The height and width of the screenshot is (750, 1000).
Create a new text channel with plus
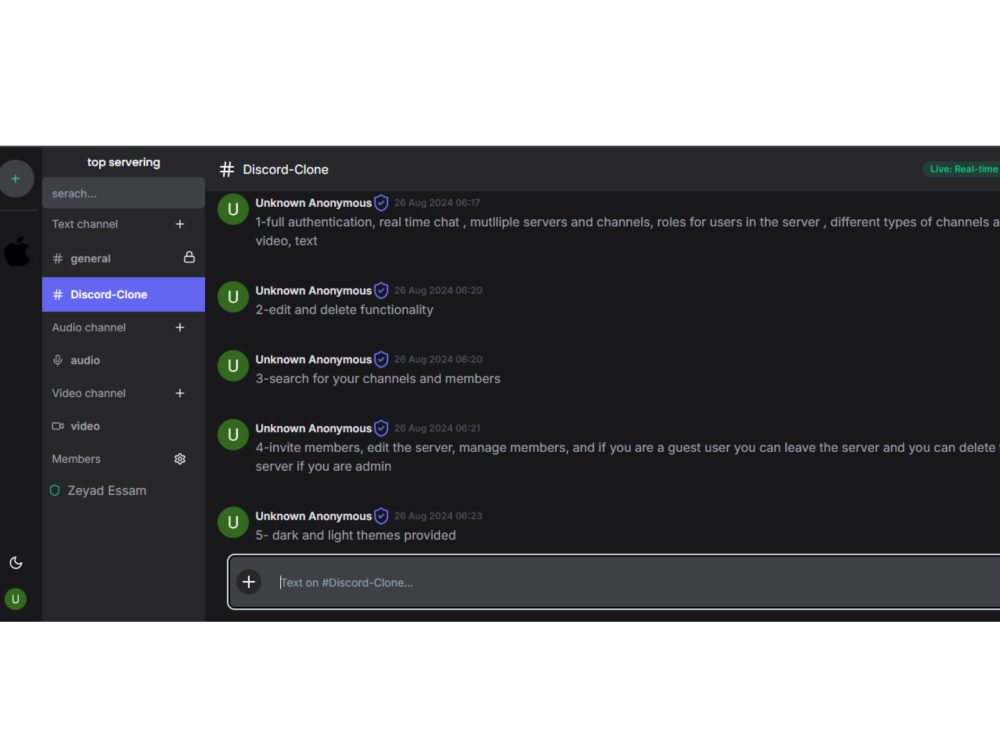click(x=180, y=224)
